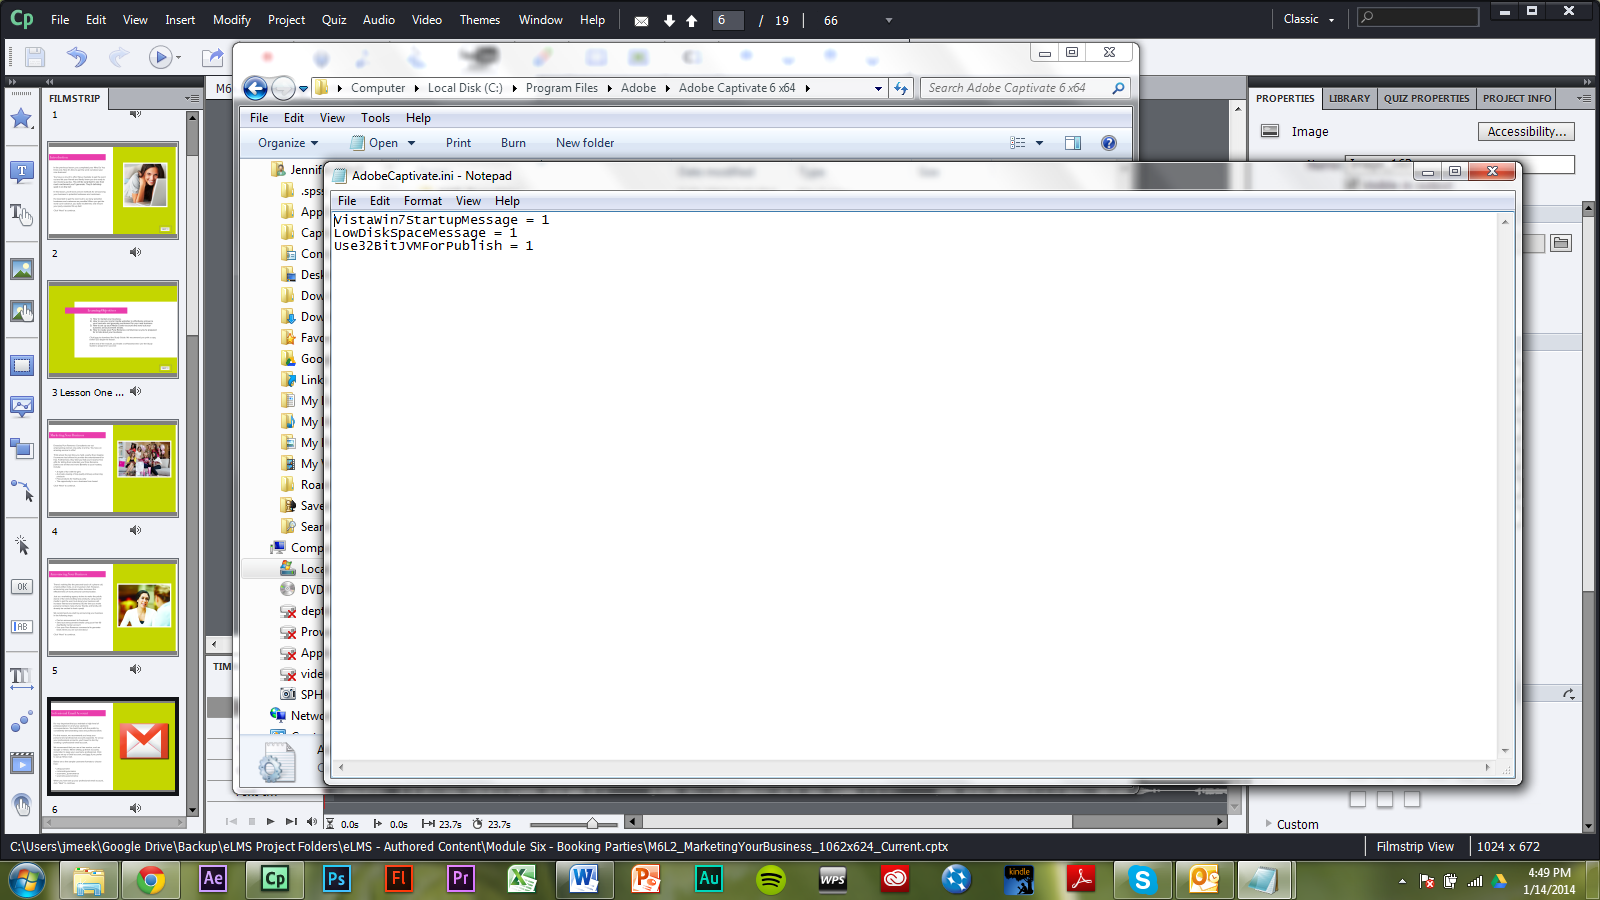Open the dropdown arrow next to Open button
Viewport: 1600px width, 900px height.
tap(411, 143)
